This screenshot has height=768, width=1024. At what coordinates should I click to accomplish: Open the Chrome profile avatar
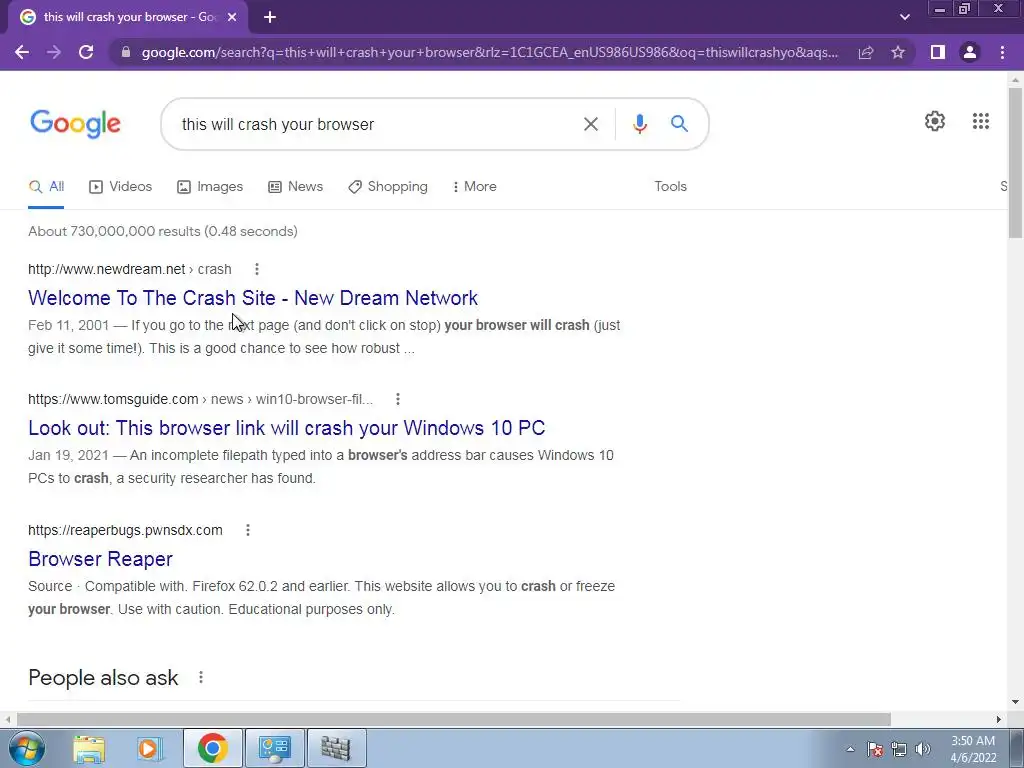pyautogui.click(x=970, y=52)
